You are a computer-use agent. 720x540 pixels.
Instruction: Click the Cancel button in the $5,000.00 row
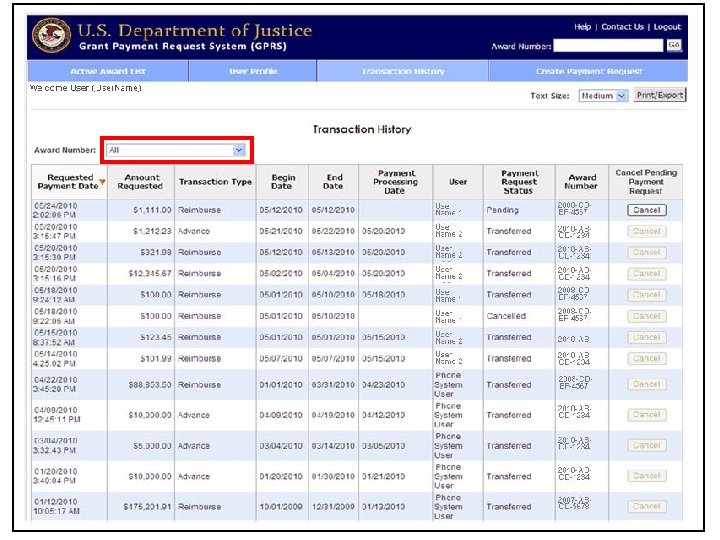tap(647, 445)
